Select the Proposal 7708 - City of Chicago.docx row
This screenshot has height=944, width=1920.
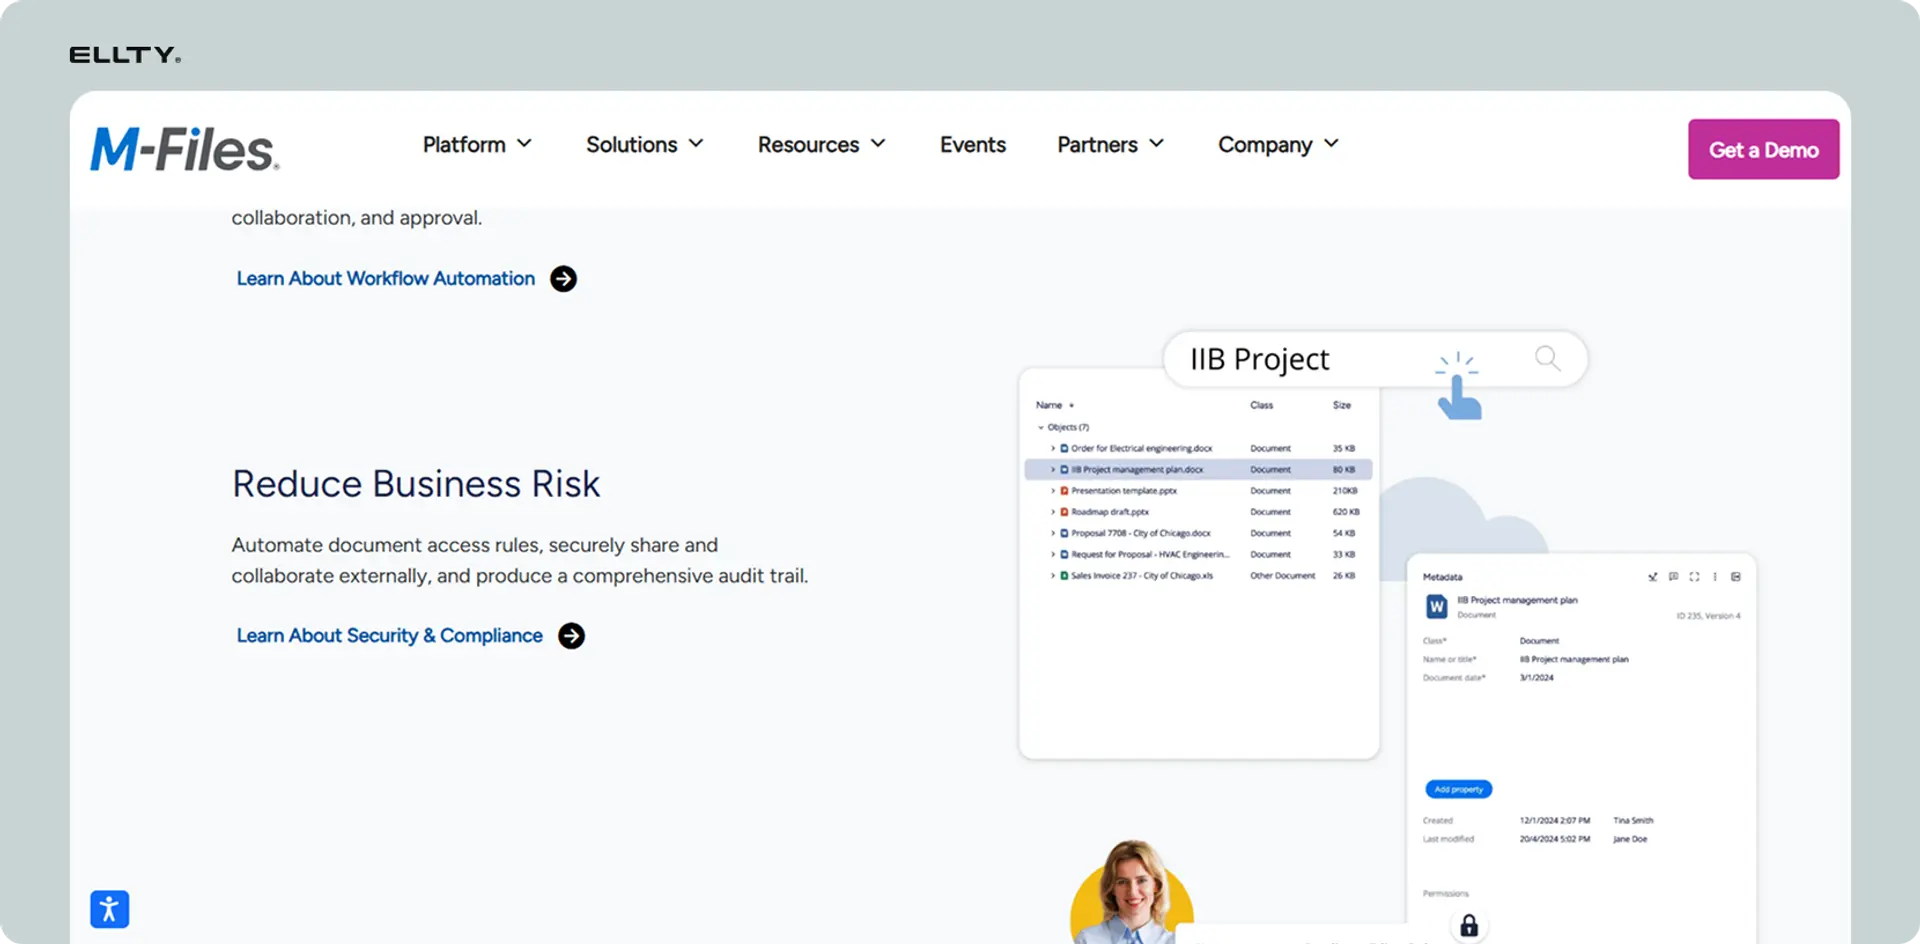point(1198,534)
